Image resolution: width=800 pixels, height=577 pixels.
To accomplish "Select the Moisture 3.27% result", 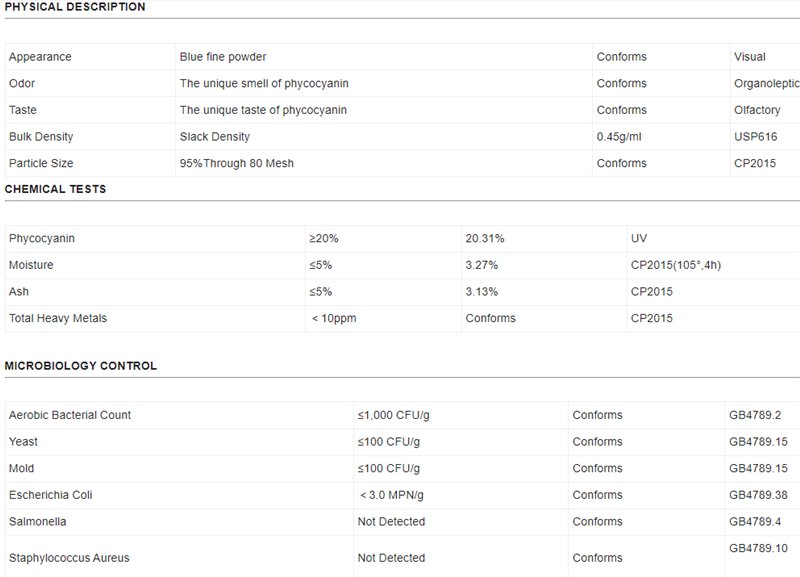I will (x=482, y=266).
